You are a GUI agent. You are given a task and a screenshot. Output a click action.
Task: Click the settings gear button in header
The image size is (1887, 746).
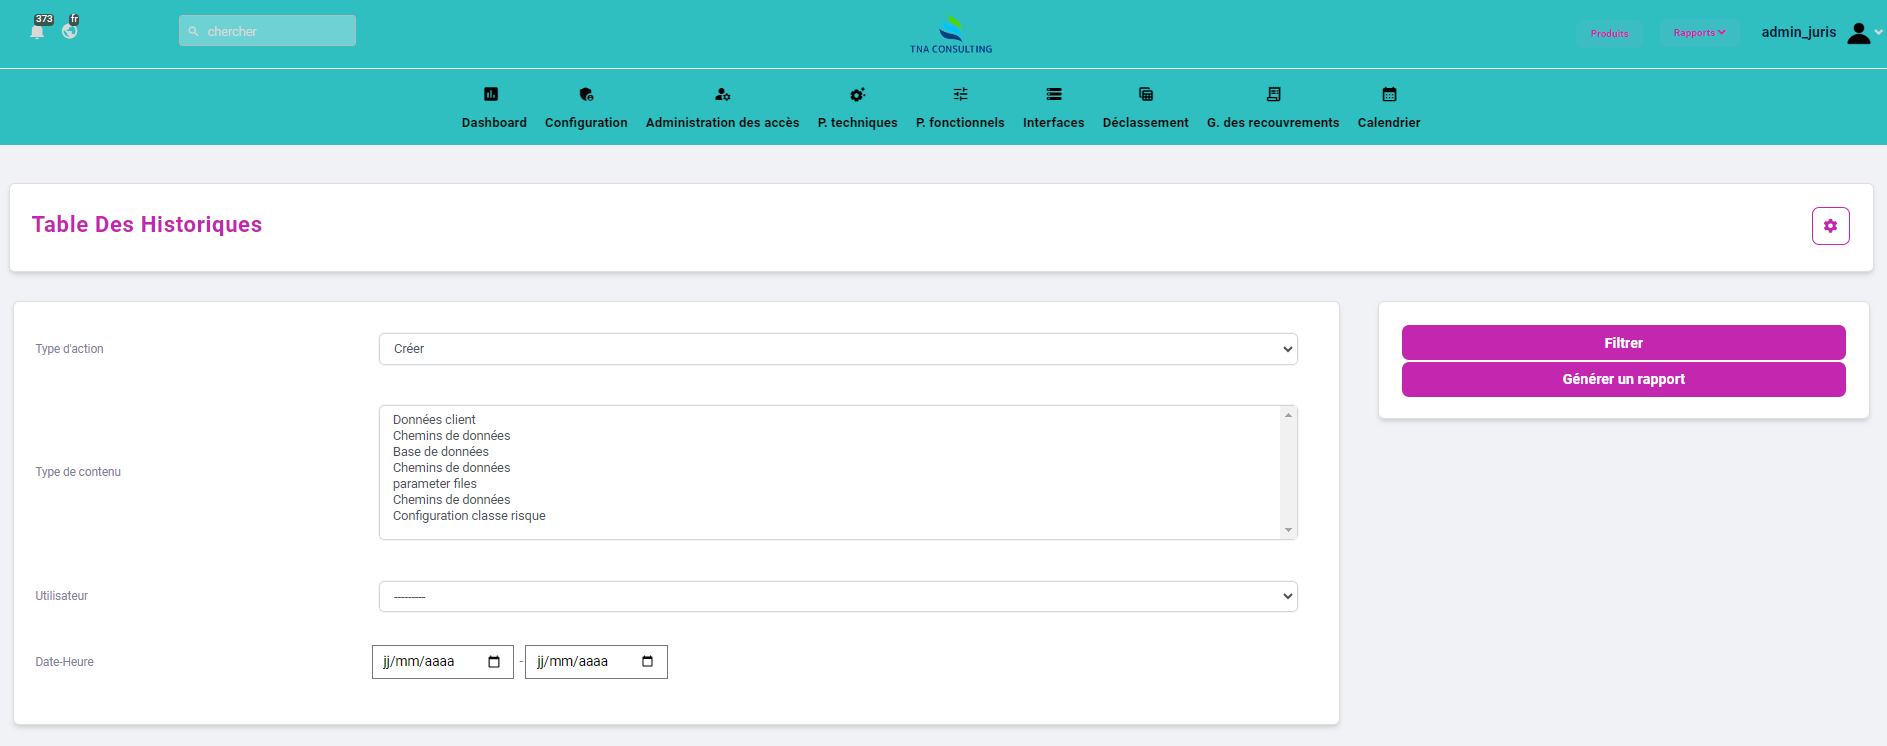(1830, 226)
